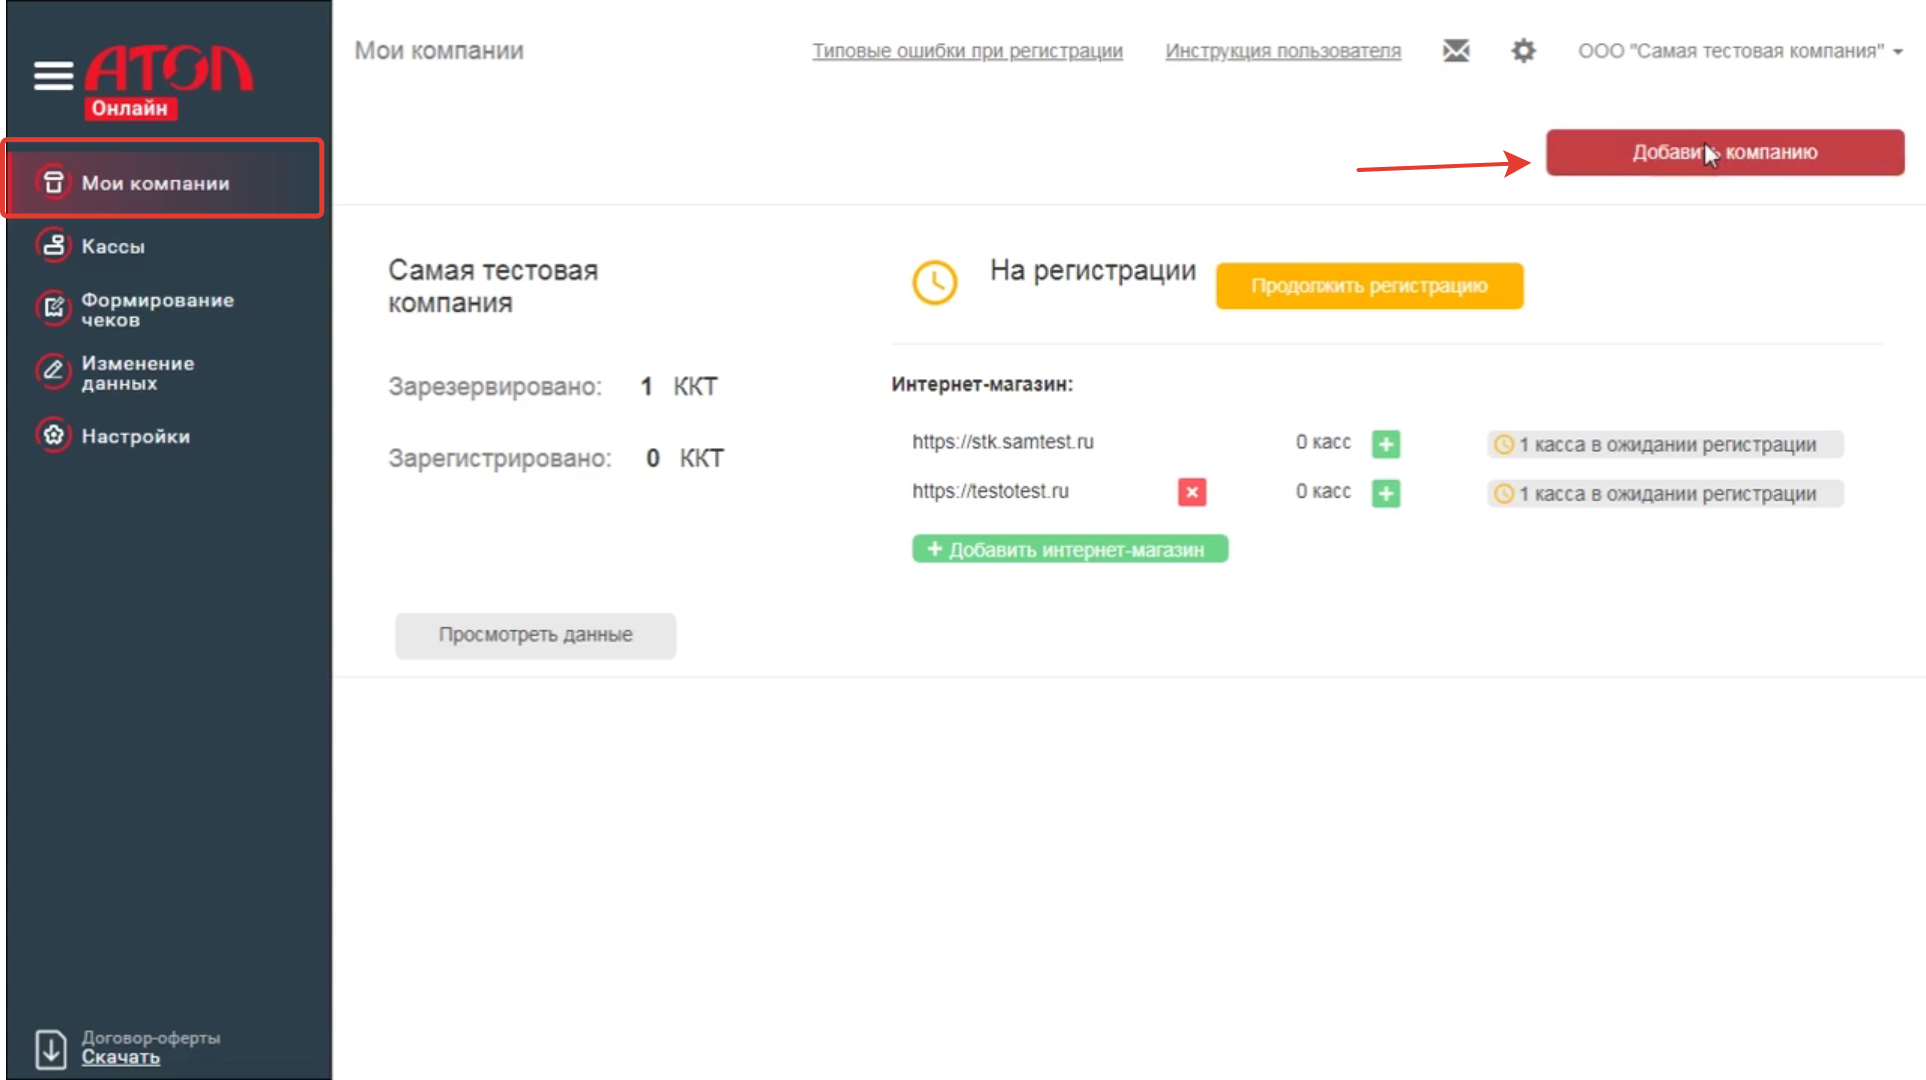Screen dimensions: 1926x1080
Task: Click Добавить интернет-магазин button
Action: point(1069,549)
